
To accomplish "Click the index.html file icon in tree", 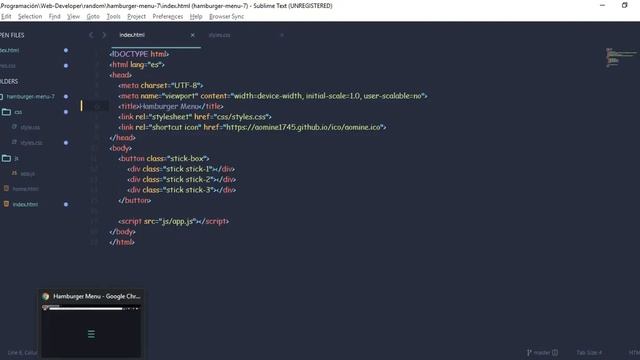I will 6,204.
